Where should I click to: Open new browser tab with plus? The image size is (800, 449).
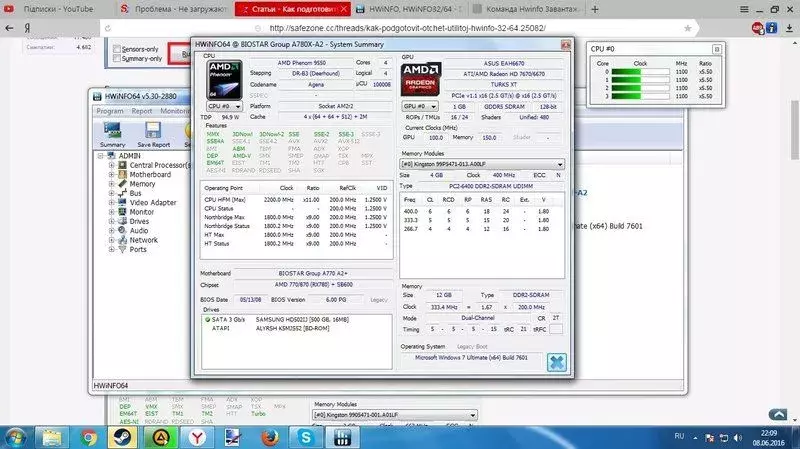pos(595,9)
